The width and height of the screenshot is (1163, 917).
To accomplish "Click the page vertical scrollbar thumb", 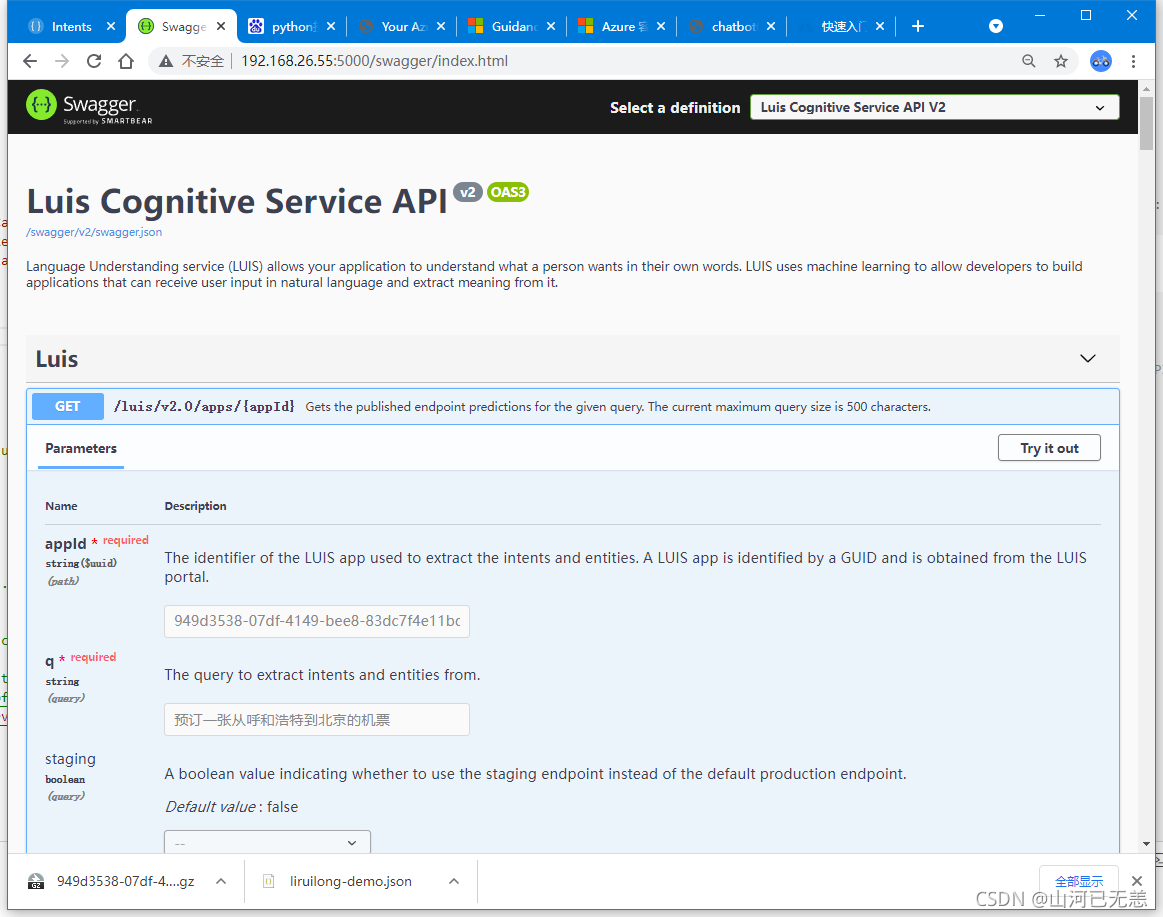I will tap(1147, 123).
